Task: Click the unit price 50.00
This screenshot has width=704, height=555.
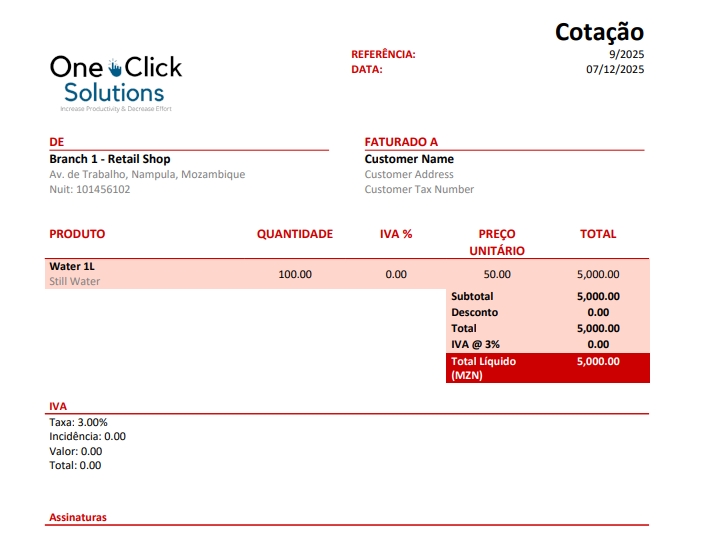Action: (497, 274)
